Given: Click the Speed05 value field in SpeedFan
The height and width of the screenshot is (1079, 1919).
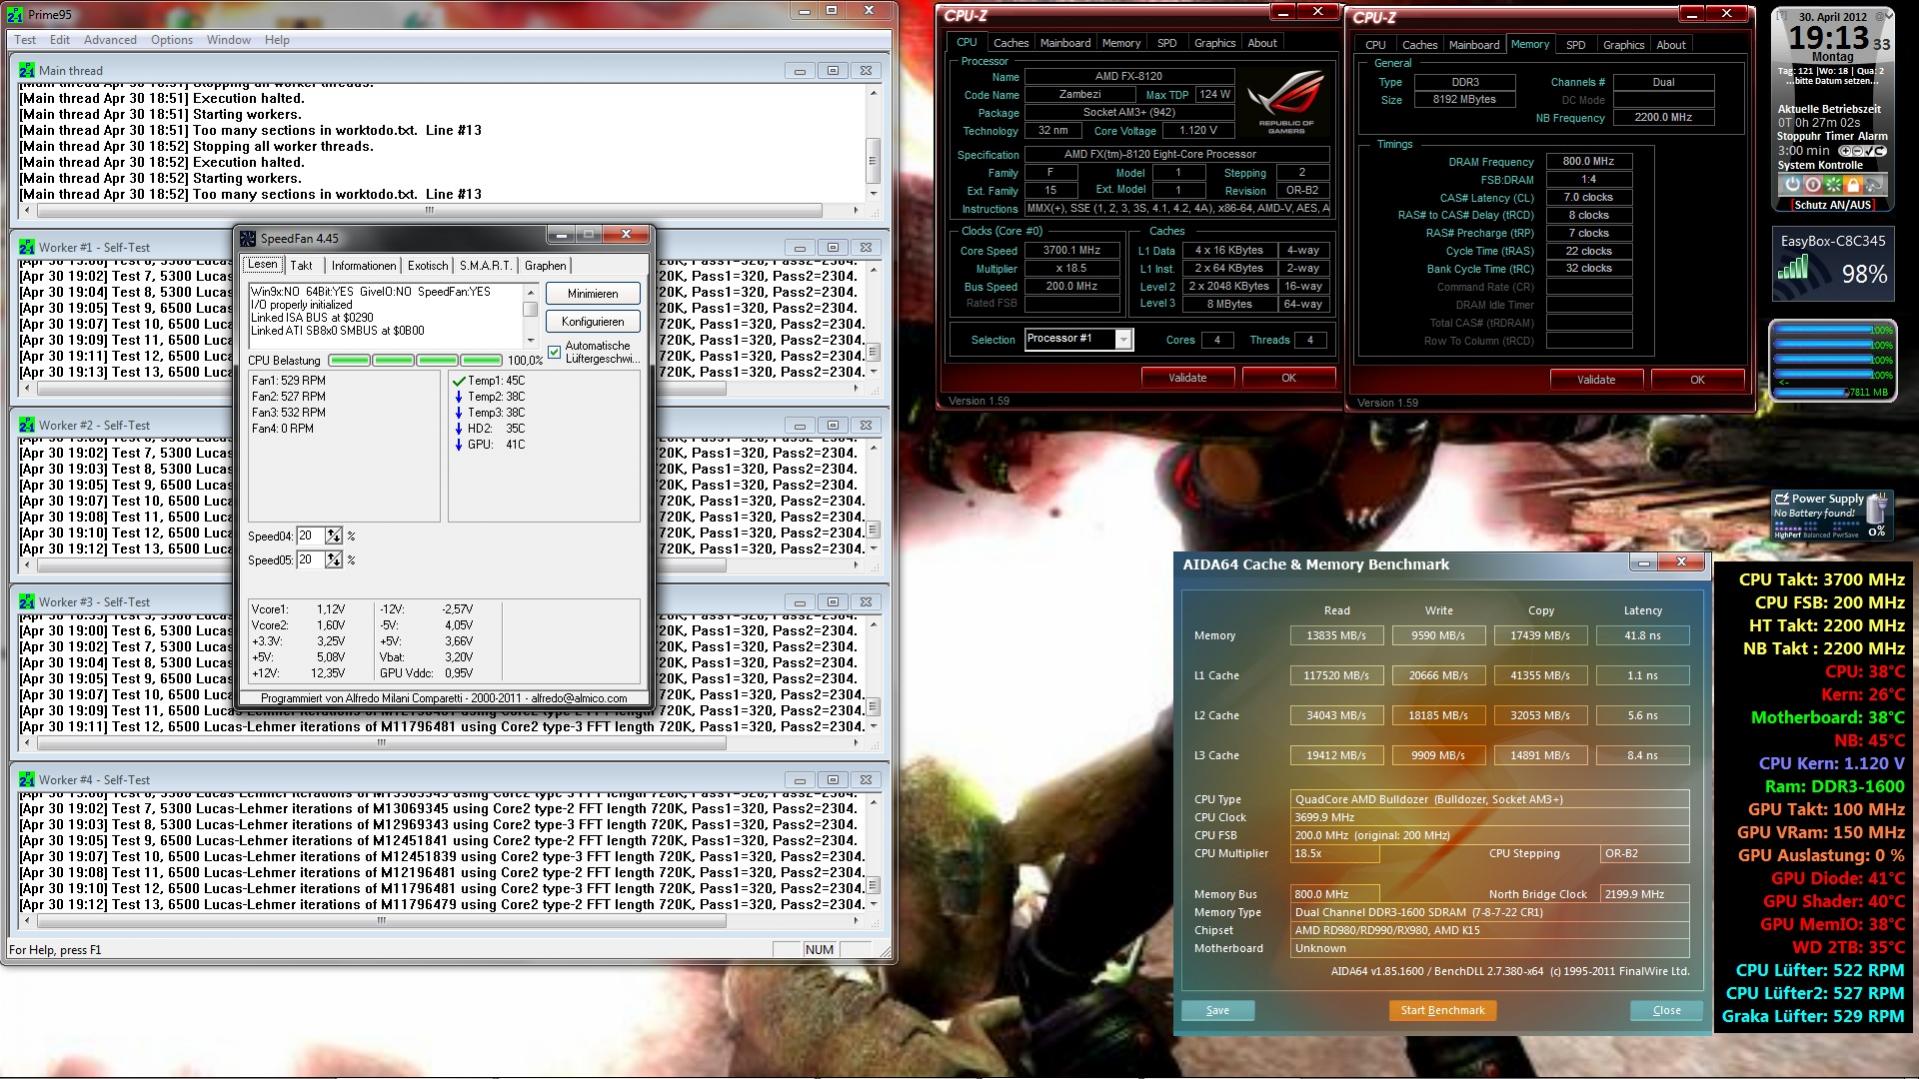Looking at the screenshot, I should pos(310,560).
